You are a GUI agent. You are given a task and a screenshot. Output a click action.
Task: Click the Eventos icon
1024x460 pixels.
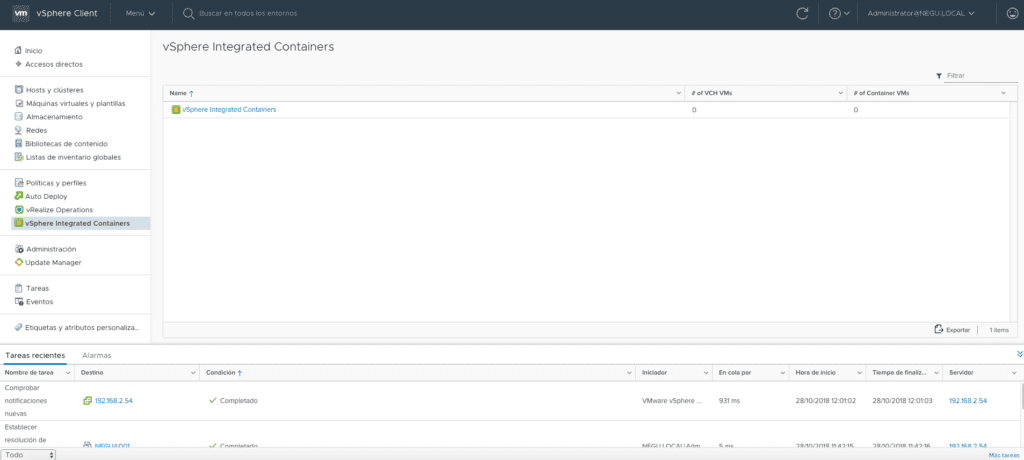click(x=19, y=302)
